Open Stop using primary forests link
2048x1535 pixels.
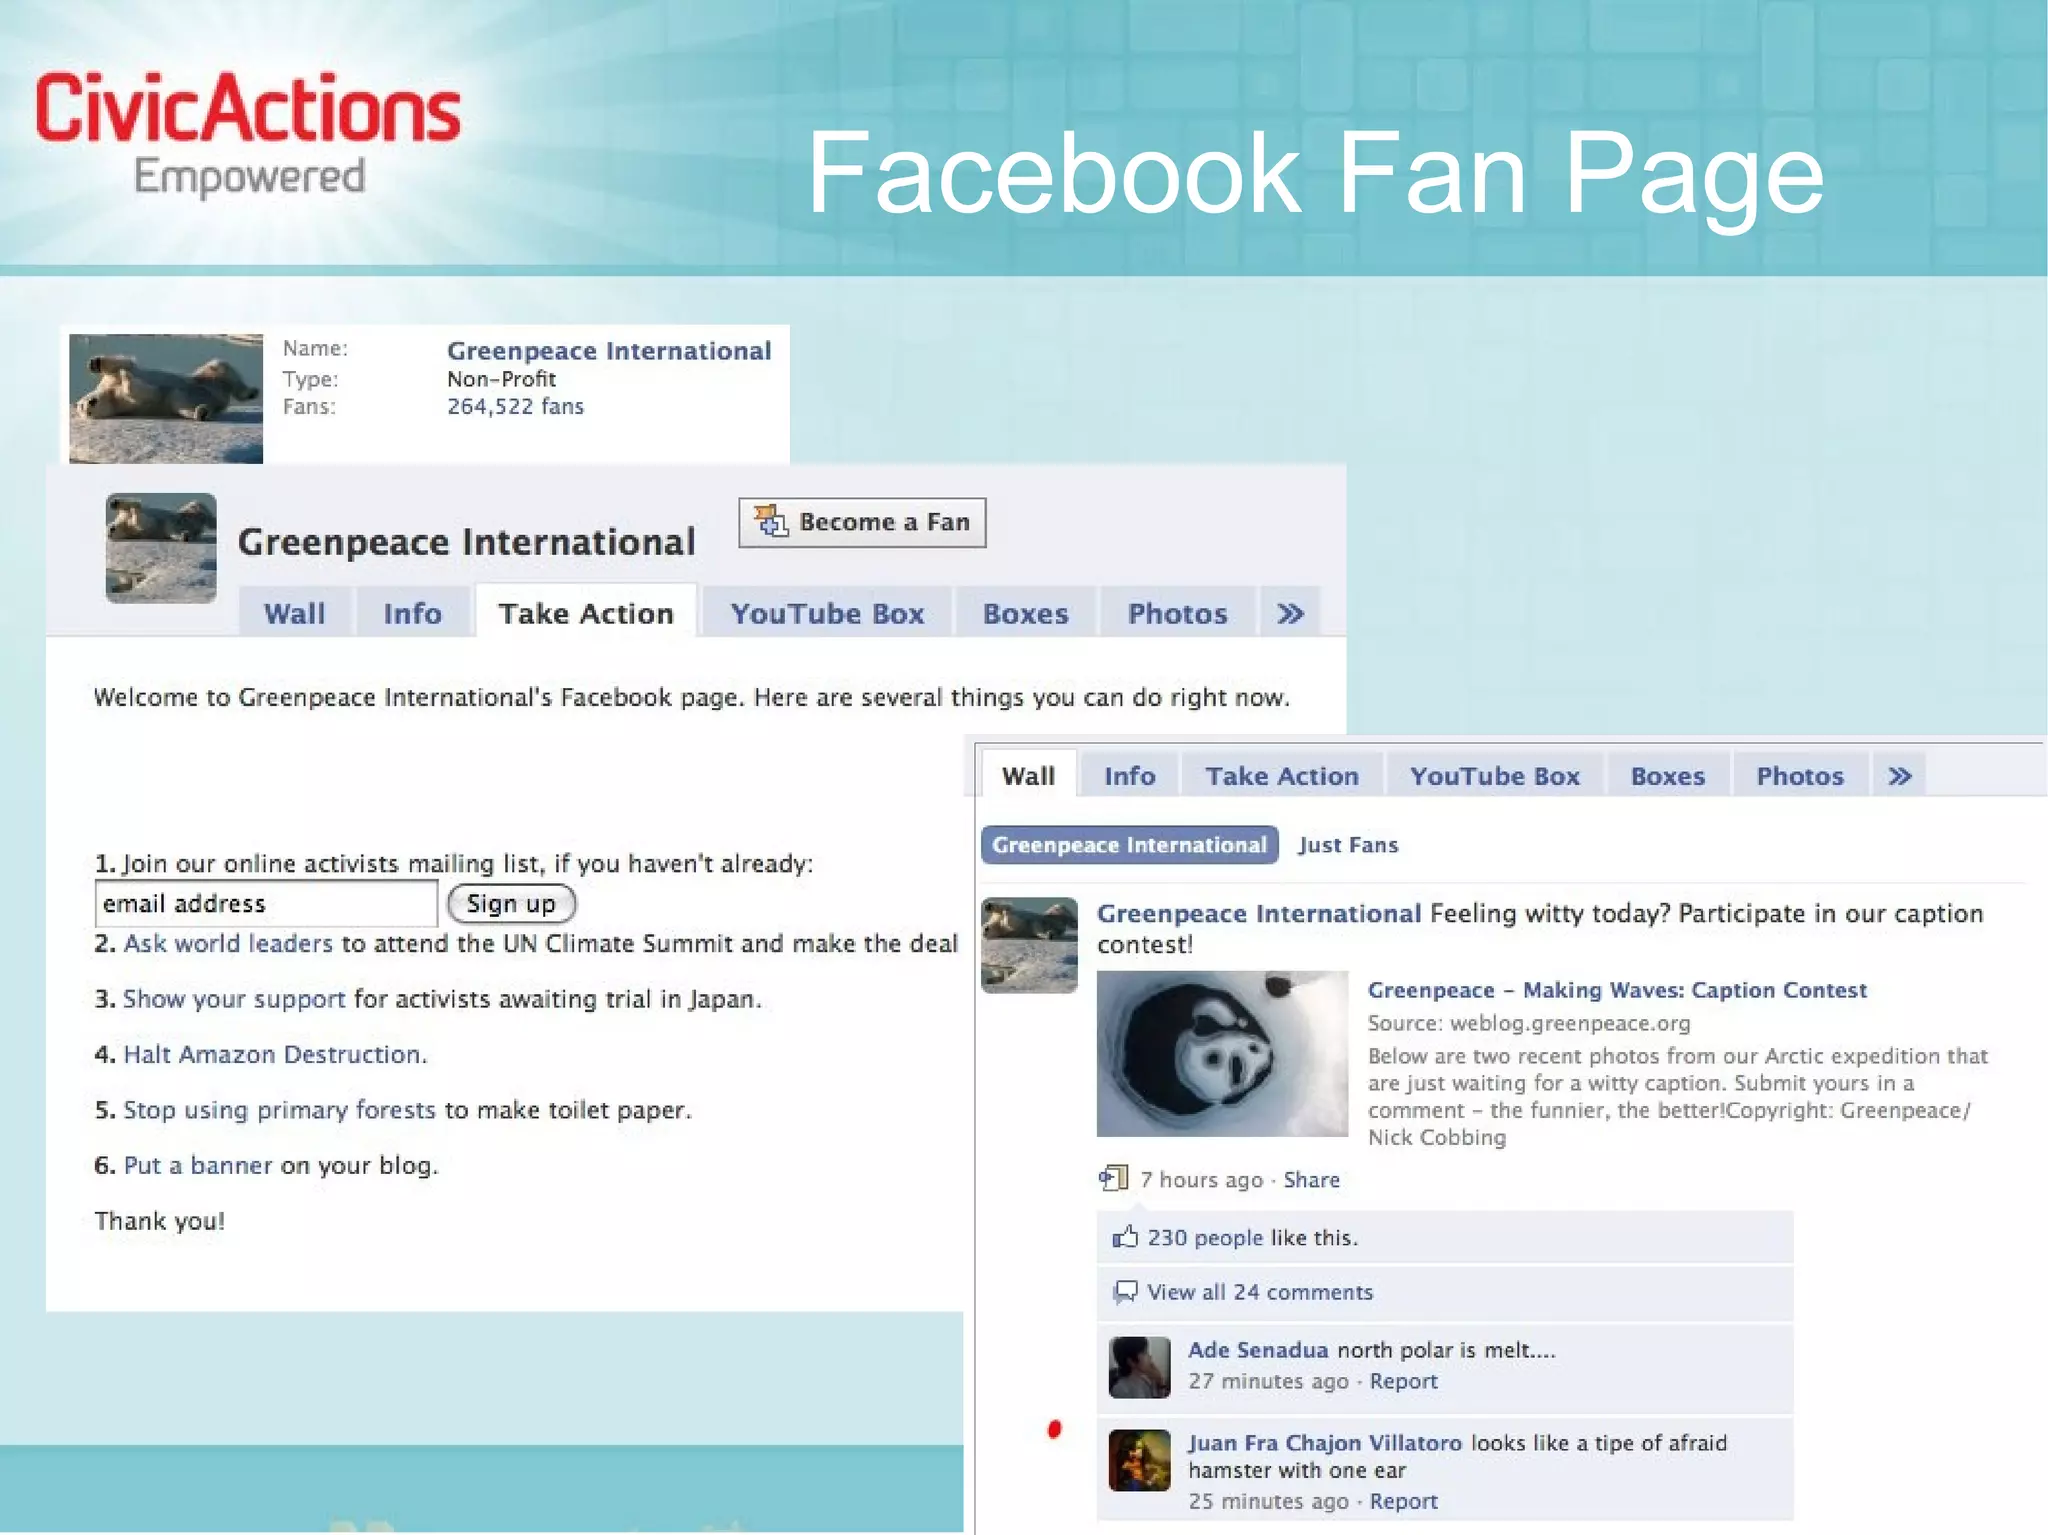(x=279, y=1109)
